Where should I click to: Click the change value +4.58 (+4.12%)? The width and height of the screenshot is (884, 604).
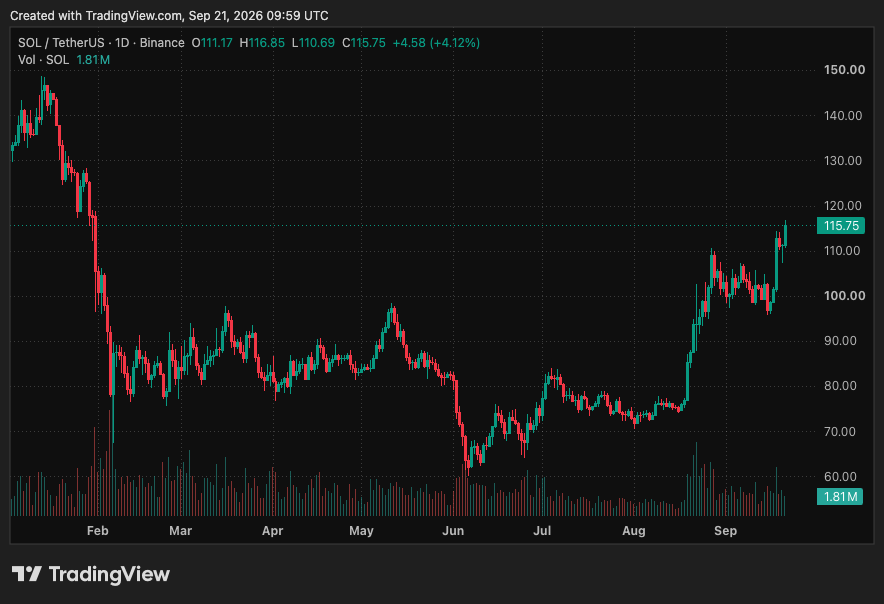pos(436,43)
